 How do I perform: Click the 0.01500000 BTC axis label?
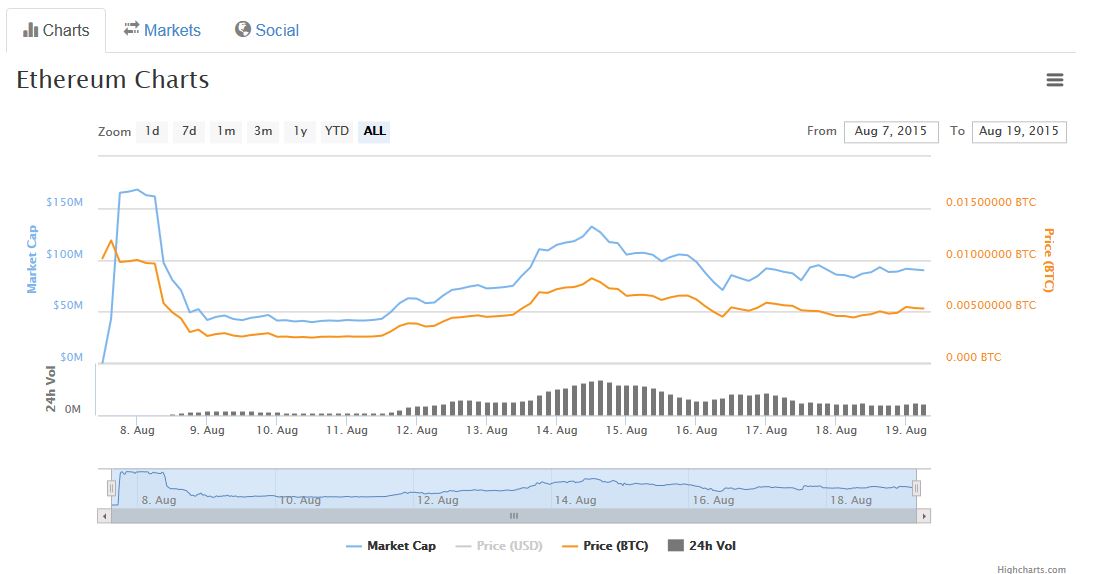[x=991, y=202]
